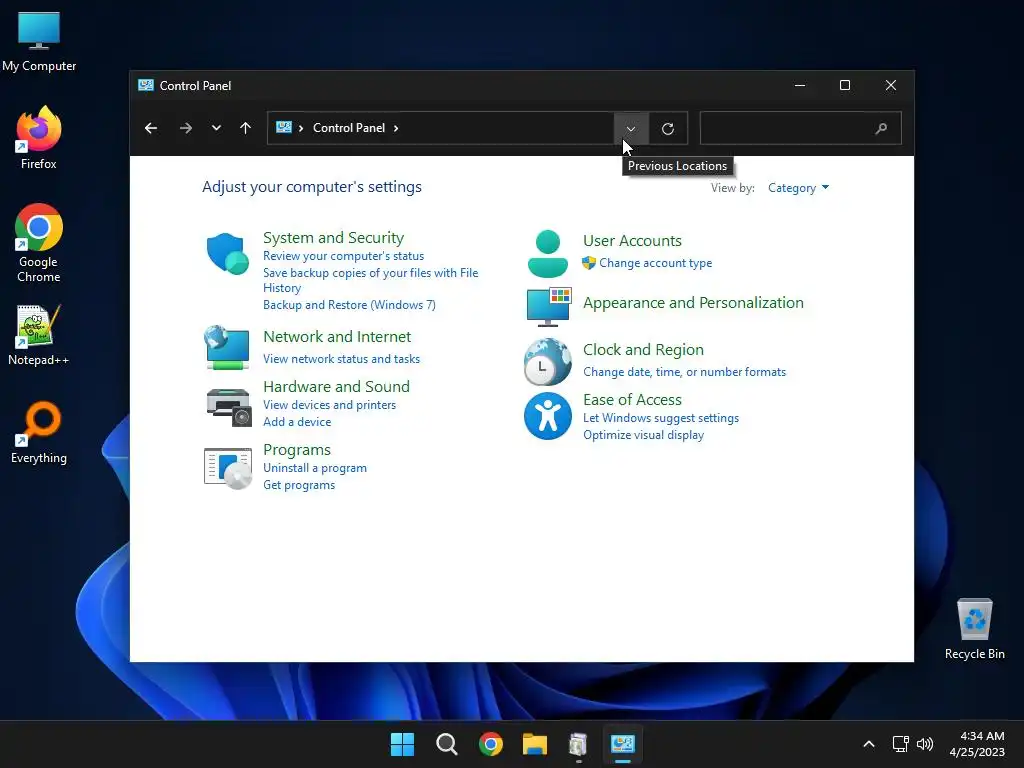Image resolution: width=1024 pixels, height=768 pixels.
Task: Click the Control Panel title bar icon
Action: (x=146, y=86)
